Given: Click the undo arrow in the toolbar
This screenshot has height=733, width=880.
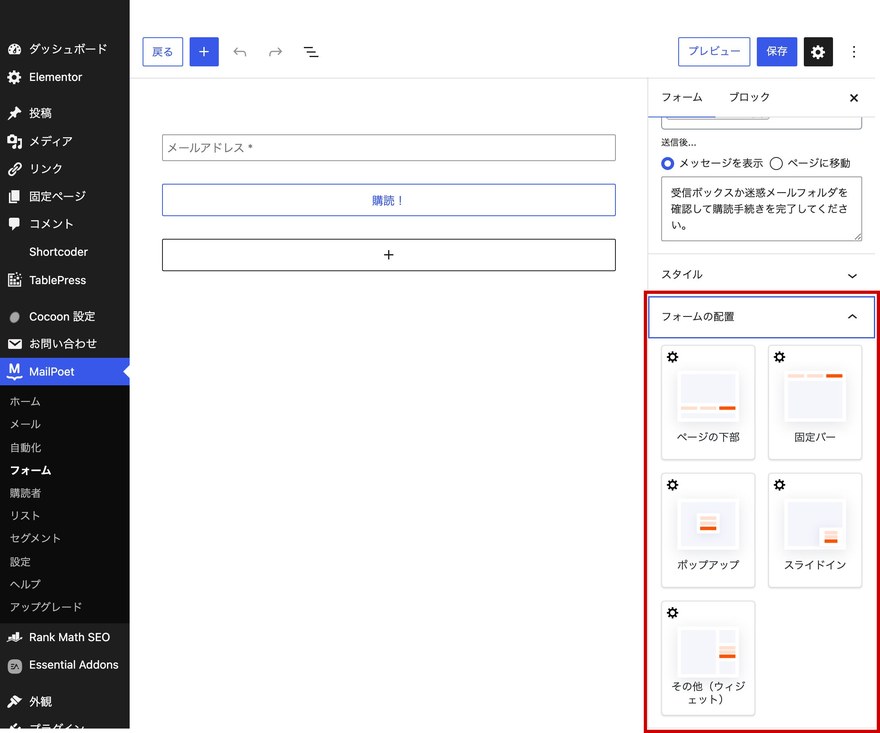Looking at the screenshot, I should [240, 52].
